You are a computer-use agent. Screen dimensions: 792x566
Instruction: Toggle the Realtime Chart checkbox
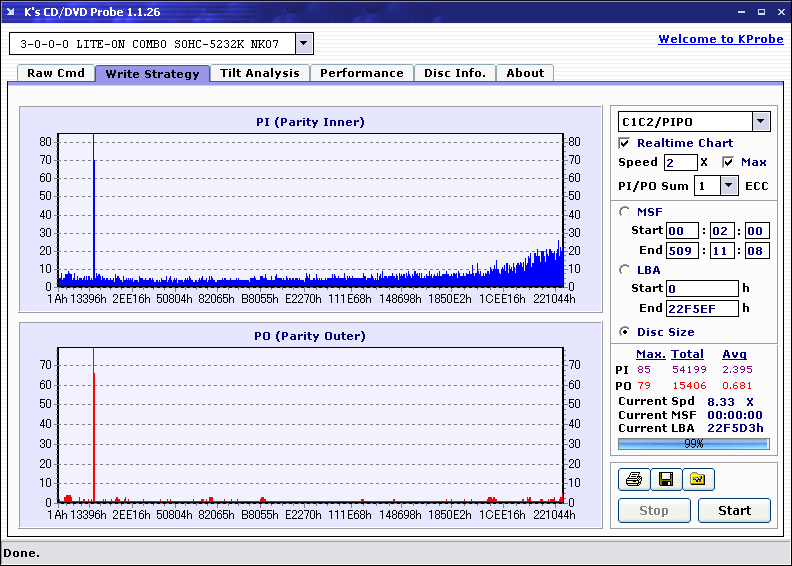pos(625,143)
